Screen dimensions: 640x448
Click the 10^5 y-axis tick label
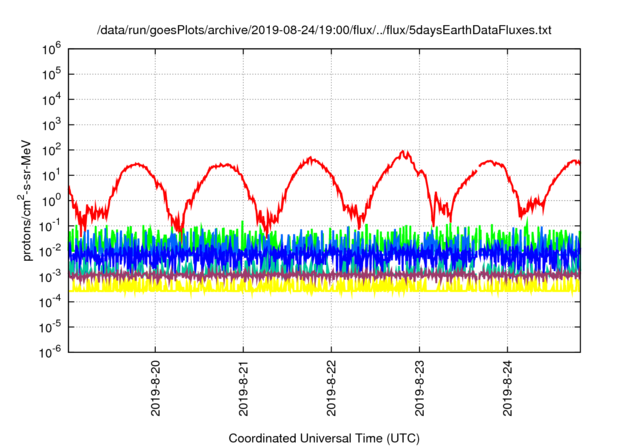coord(51,74)
